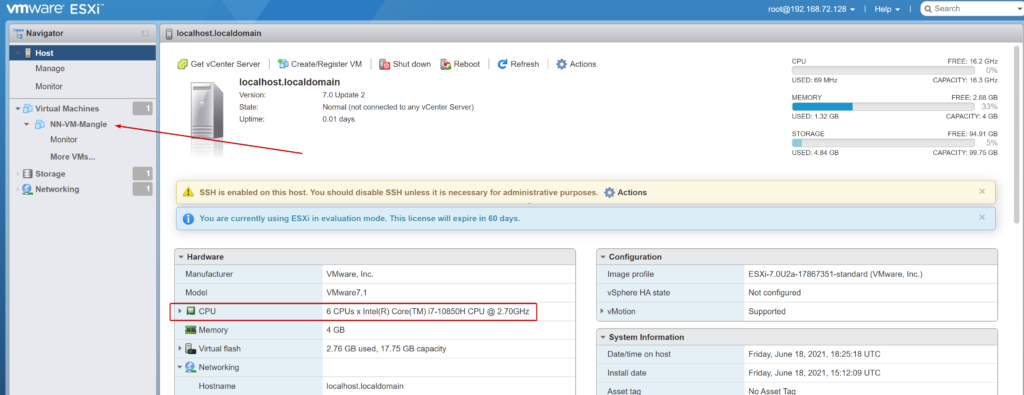Click the Virtual Machines icon in Navigator

27,108
